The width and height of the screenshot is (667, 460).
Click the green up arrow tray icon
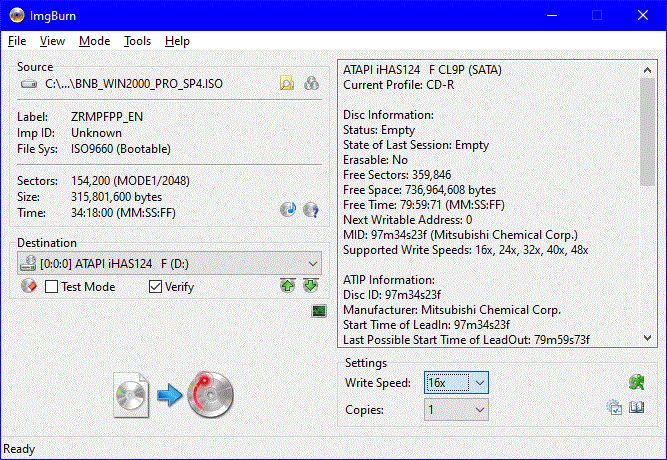tap(288, 285)
